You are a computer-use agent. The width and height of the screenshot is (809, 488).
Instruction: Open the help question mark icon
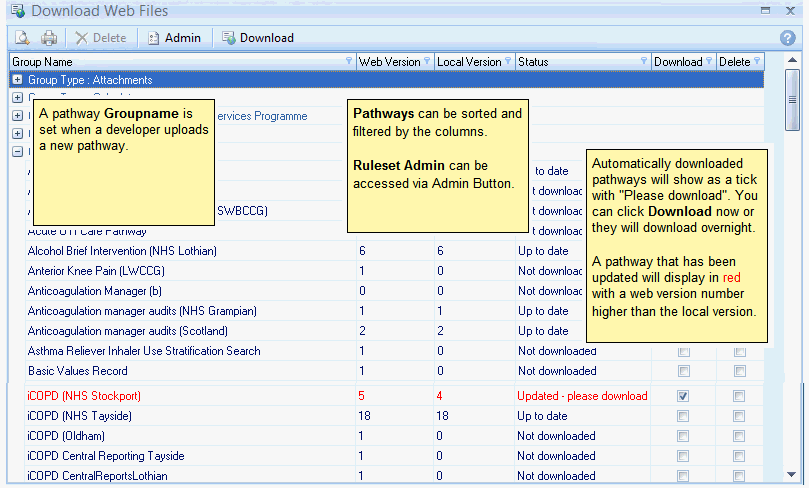pyautogui.click(x=787, y=38)
